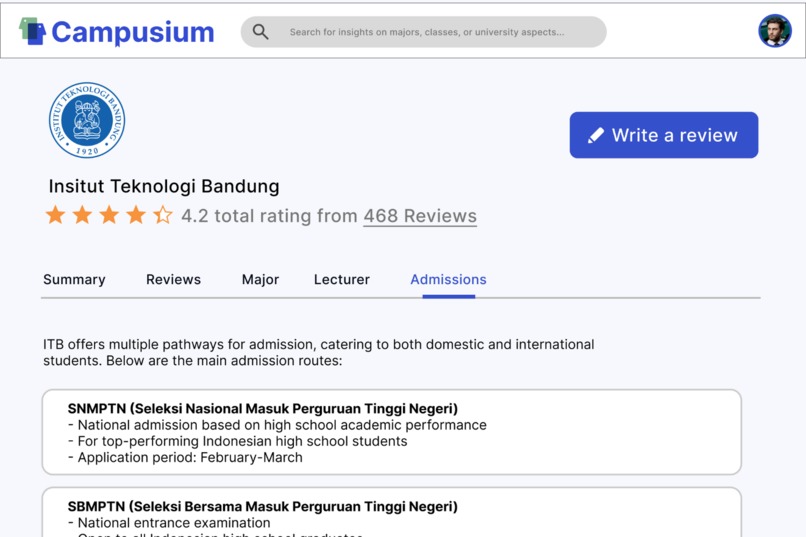Click 'National entrance examination' line
The height and width of the screenshot is (537, 806).
[x=169, y=523]
